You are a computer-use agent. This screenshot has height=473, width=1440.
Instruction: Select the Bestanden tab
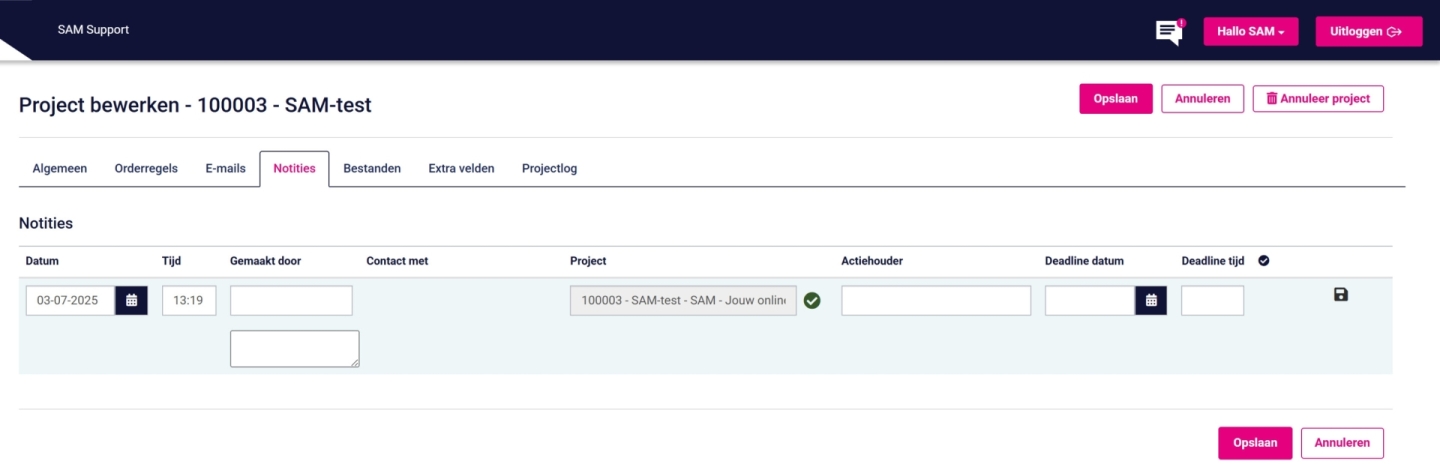click(372, 169)
